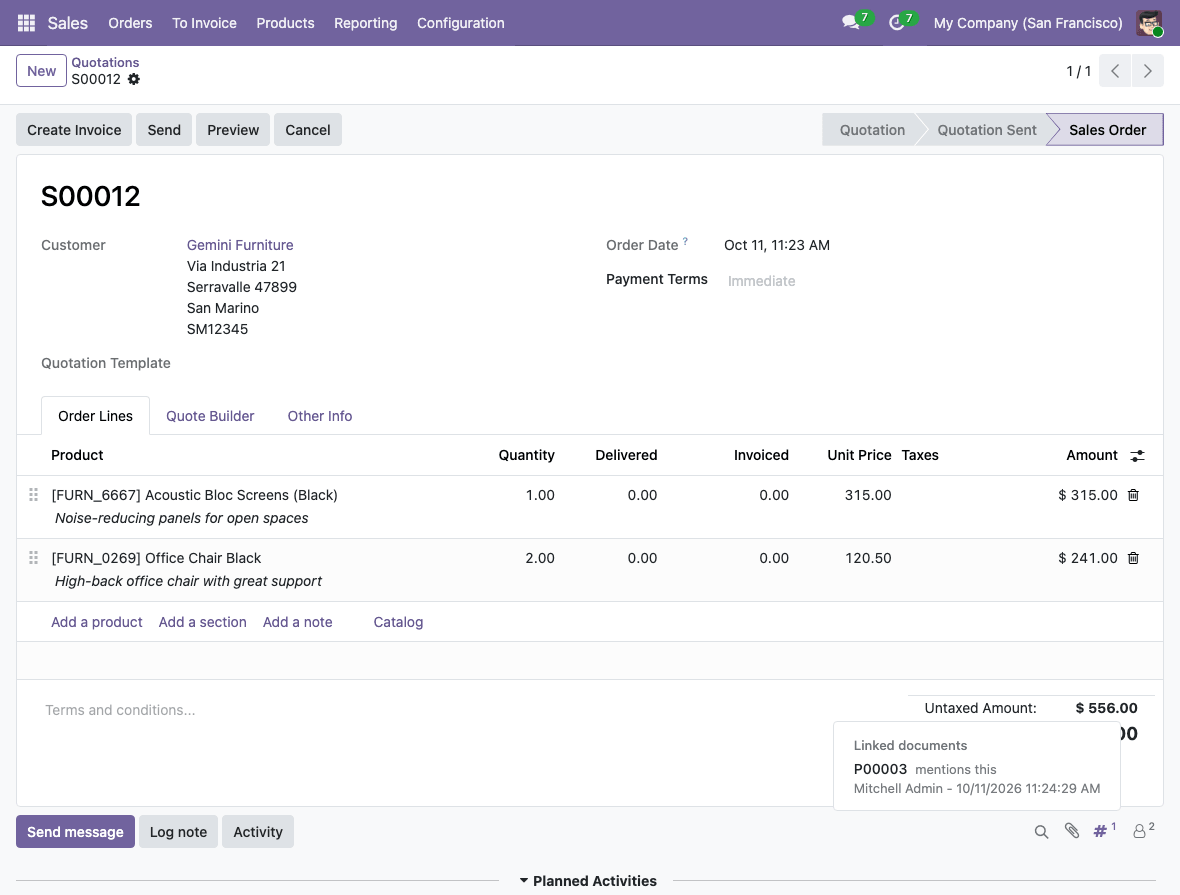Click Add a section
This screenshot has height=895, width=1180.
pyautogui.click(x=202, y=622)
